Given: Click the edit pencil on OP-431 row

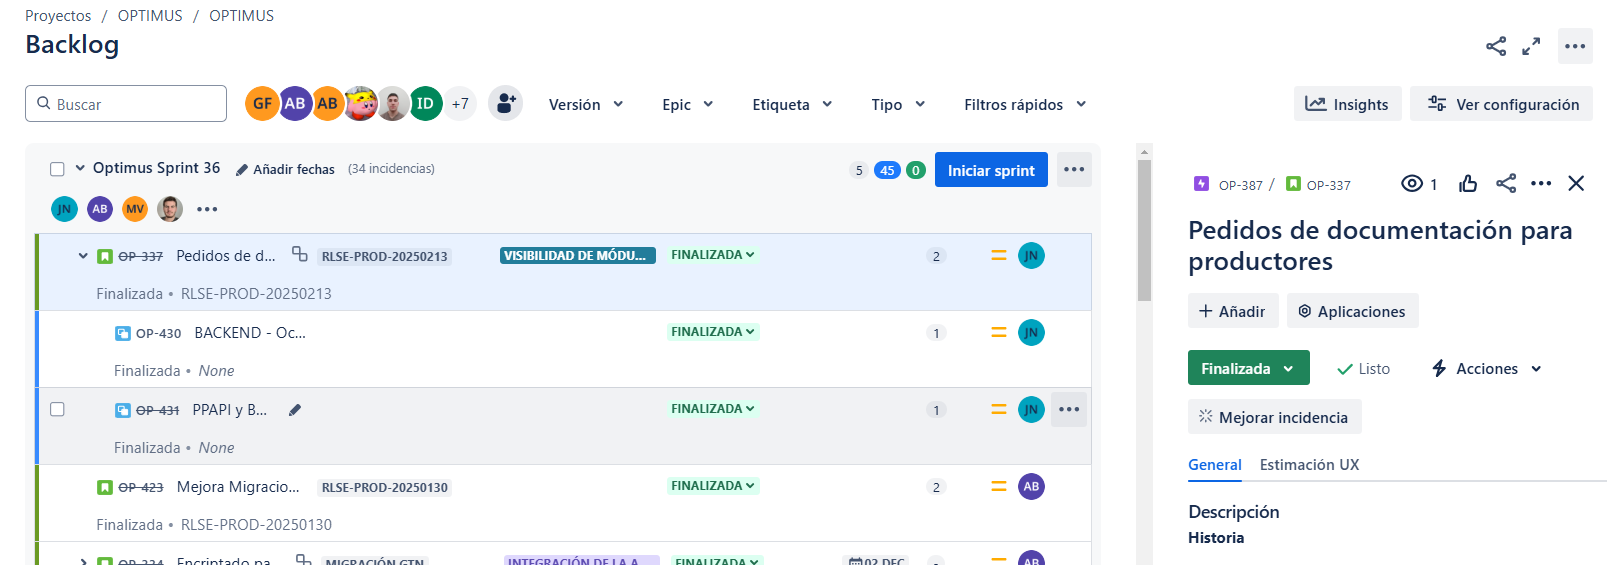Looking at the screenshot, I should coord(295,410).
